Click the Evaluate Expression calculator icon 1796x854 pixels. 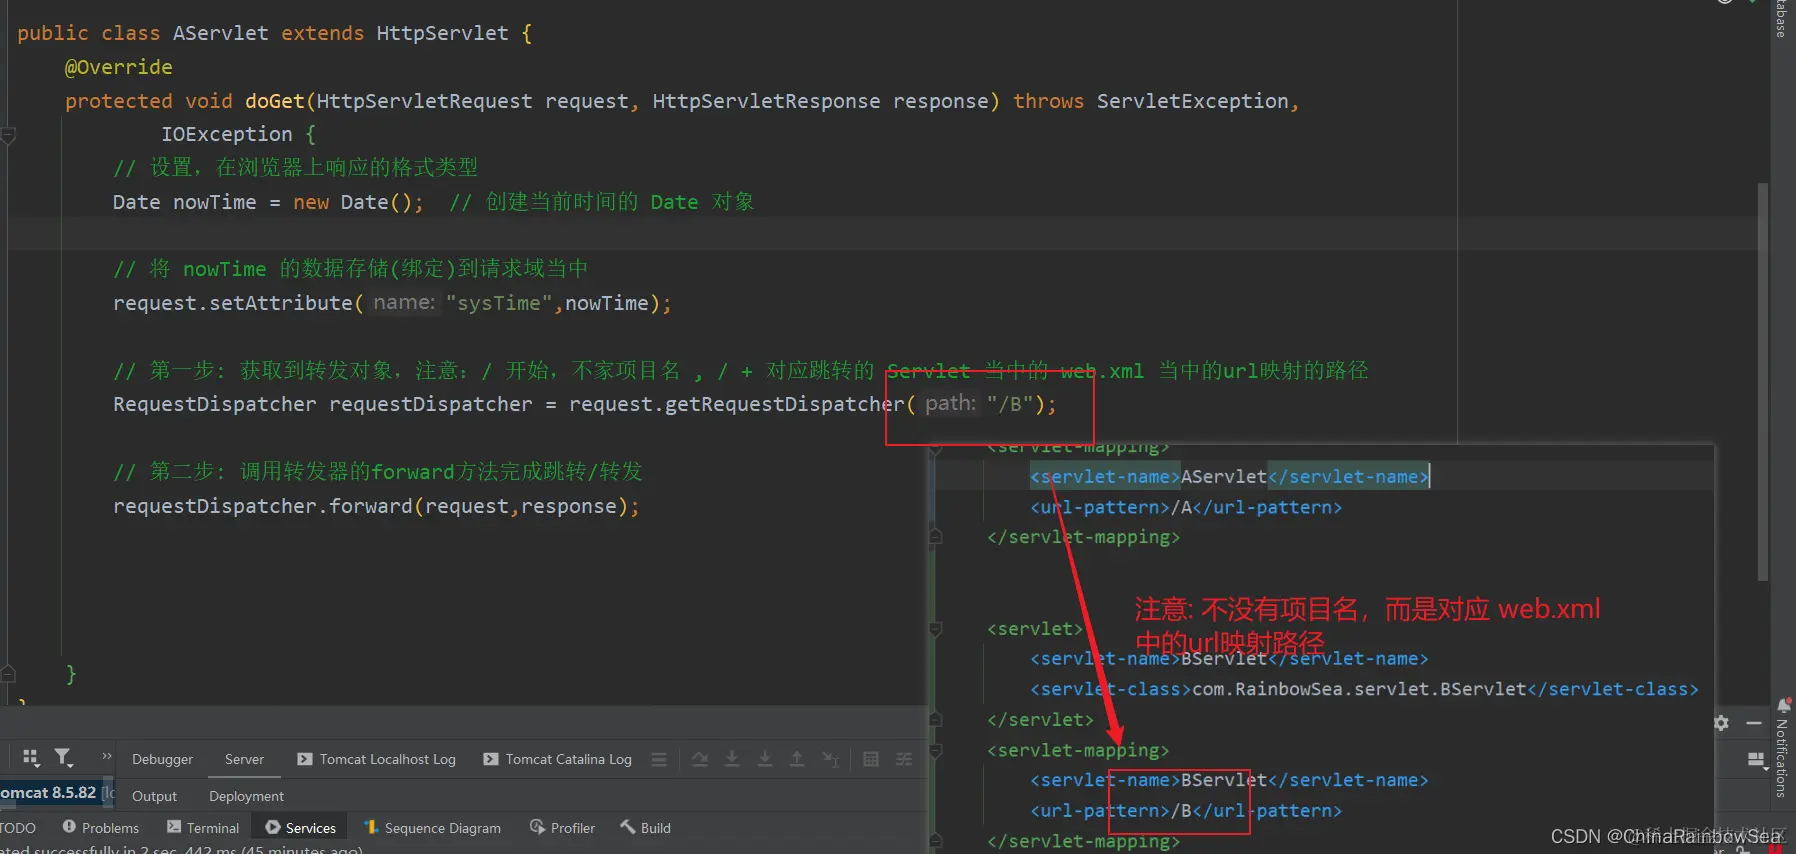871,759
